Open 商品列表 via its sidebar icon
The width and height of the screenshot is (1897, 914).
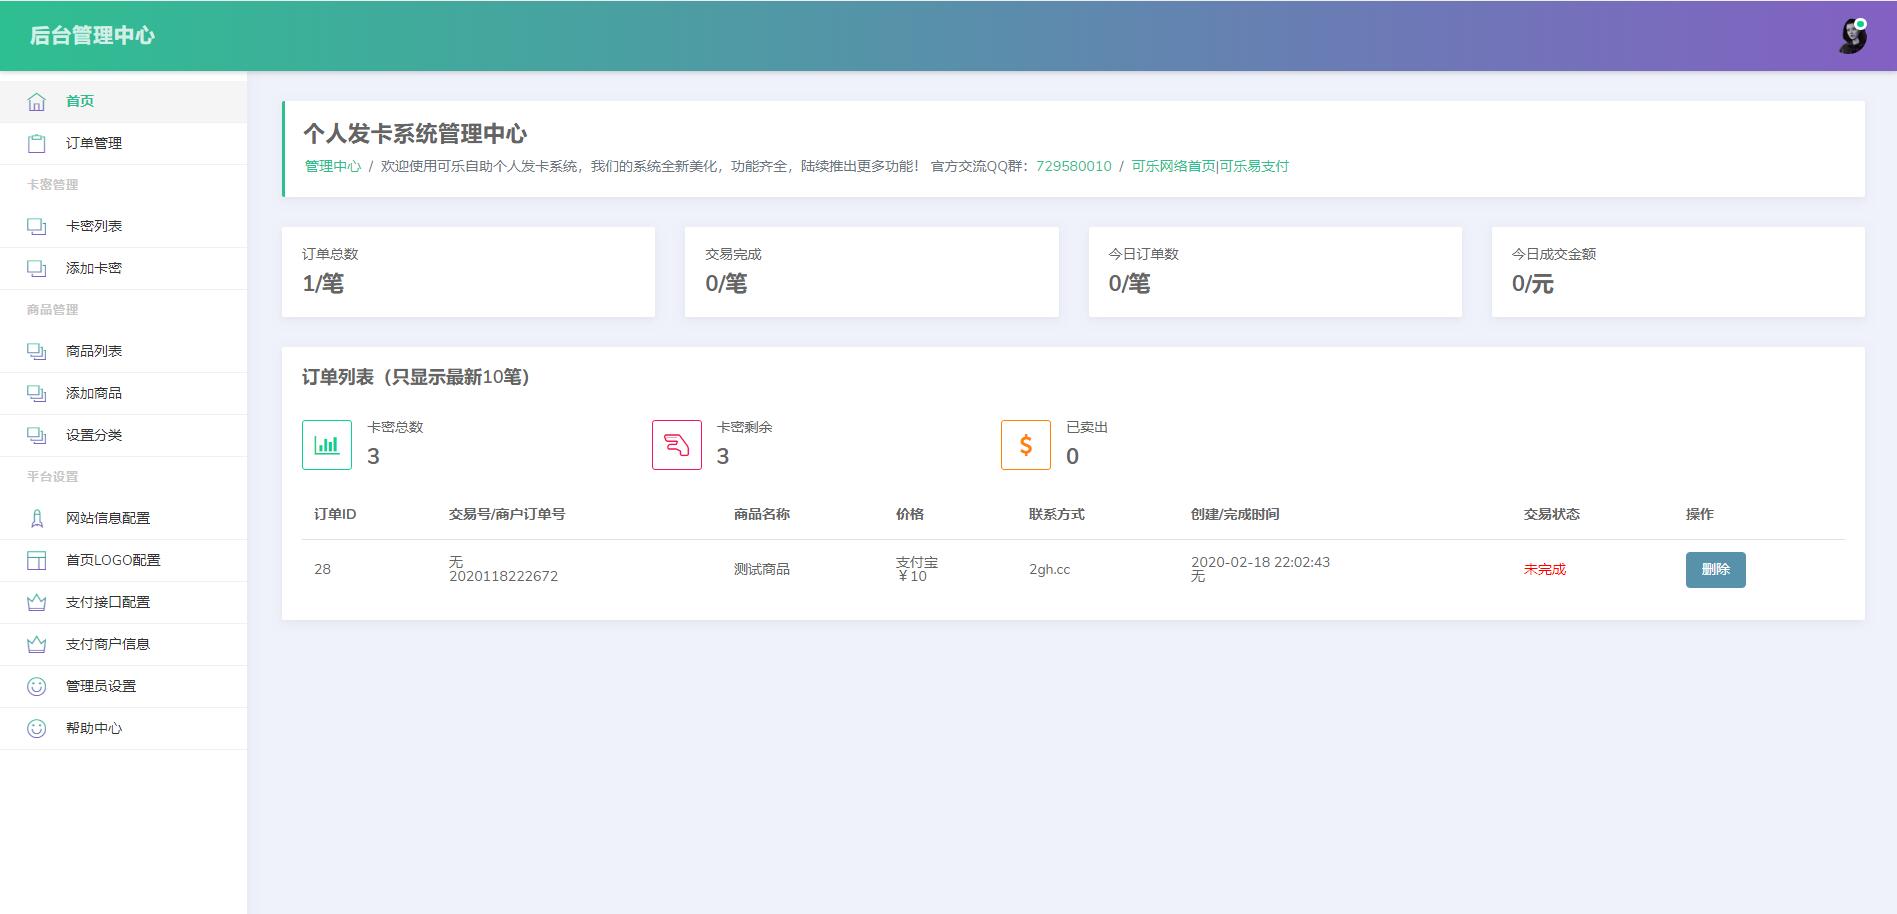pos(36,351)
